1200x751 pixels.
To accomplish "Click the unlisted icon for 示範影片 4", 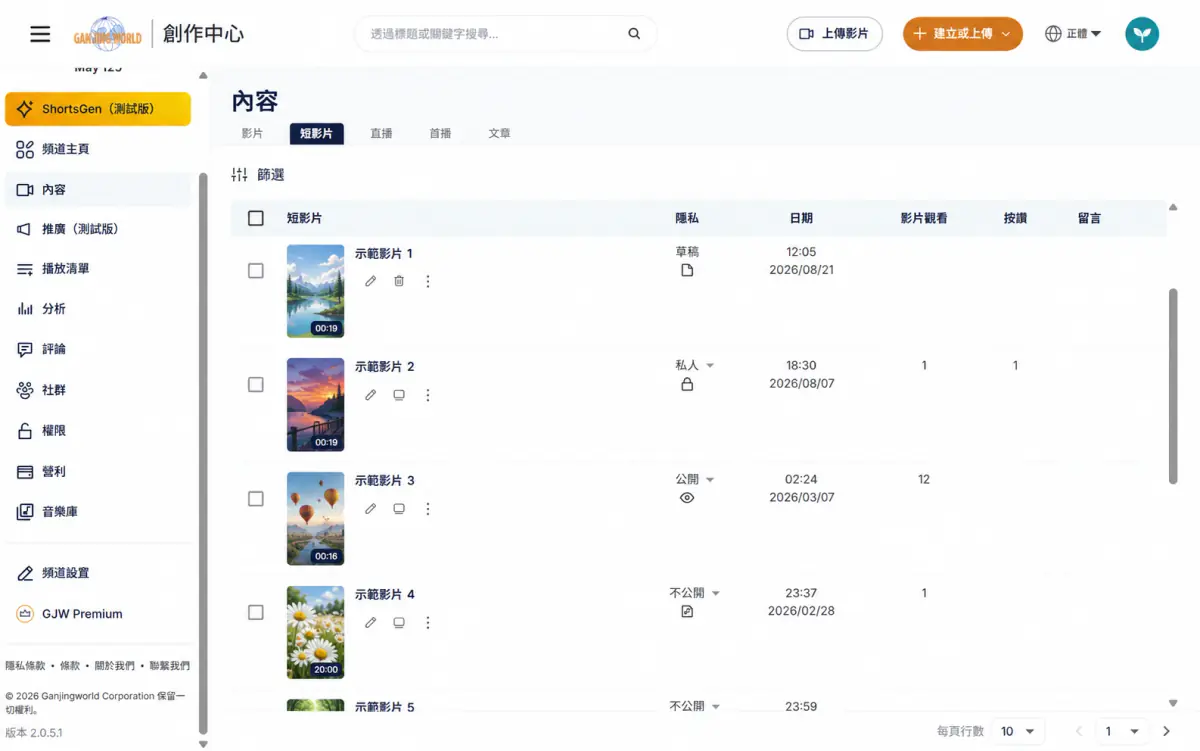I will click(687, 611).
